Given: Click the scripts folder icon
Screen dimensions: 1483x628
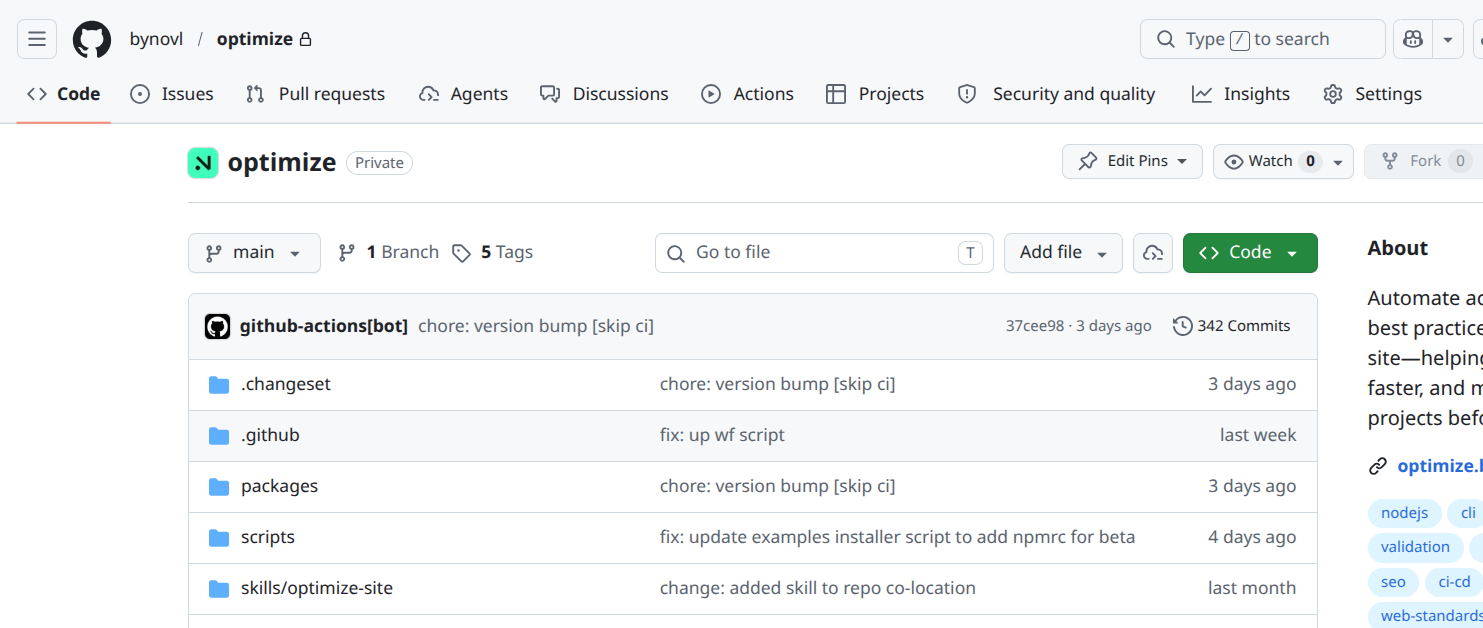Looking at the screenshot, I should 219,538.
